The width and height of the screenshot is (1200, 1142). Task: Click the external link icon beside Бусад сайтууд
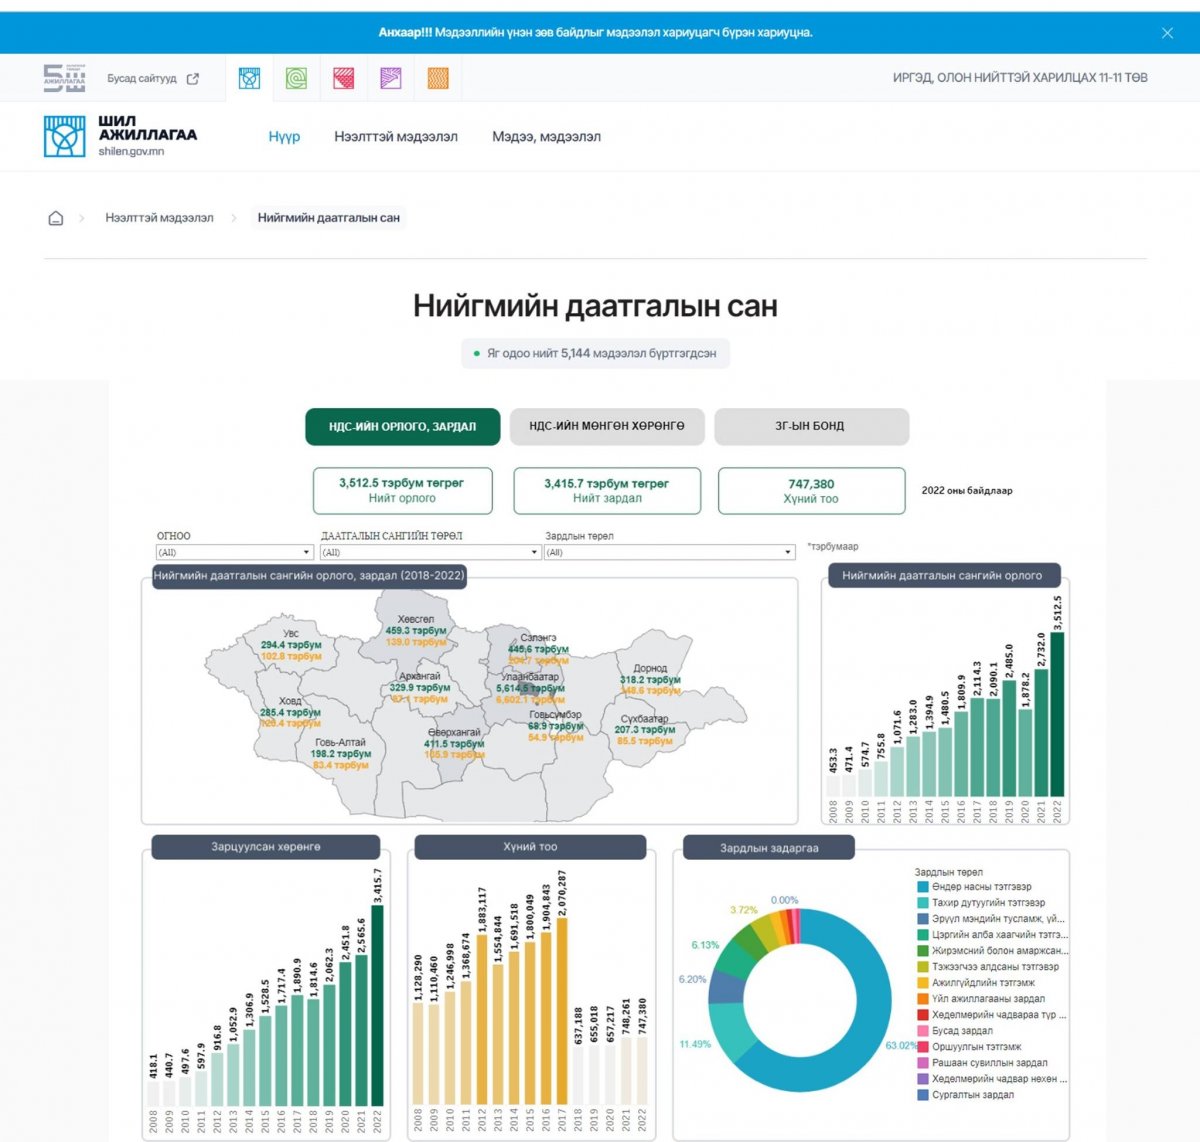[193, 79]
